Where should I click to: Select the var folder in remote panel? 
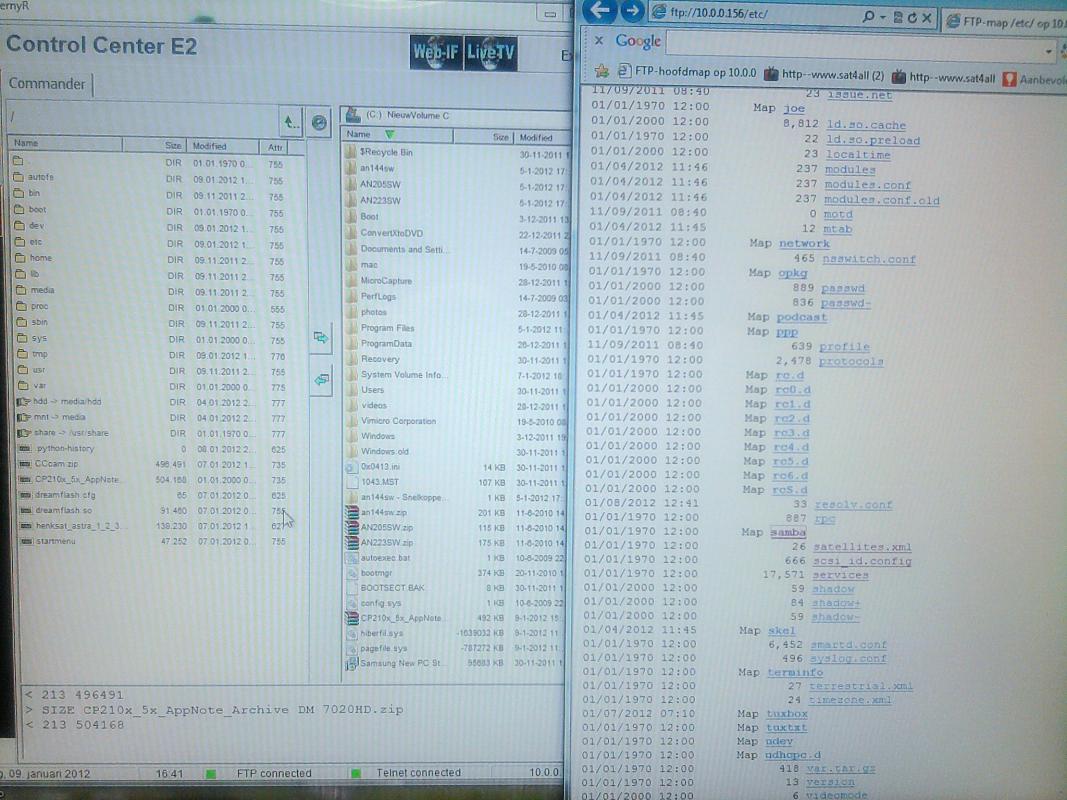click(31, 386)
